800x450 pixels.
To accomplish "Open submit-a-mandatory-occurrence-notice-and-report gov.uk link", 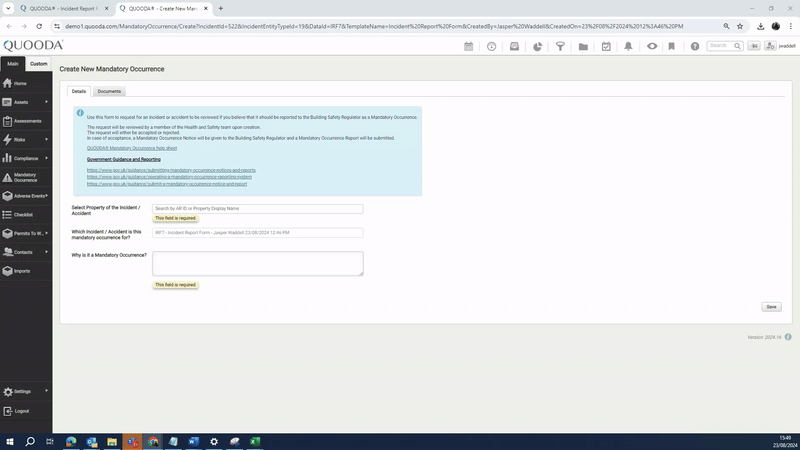I will coord(167,184).
